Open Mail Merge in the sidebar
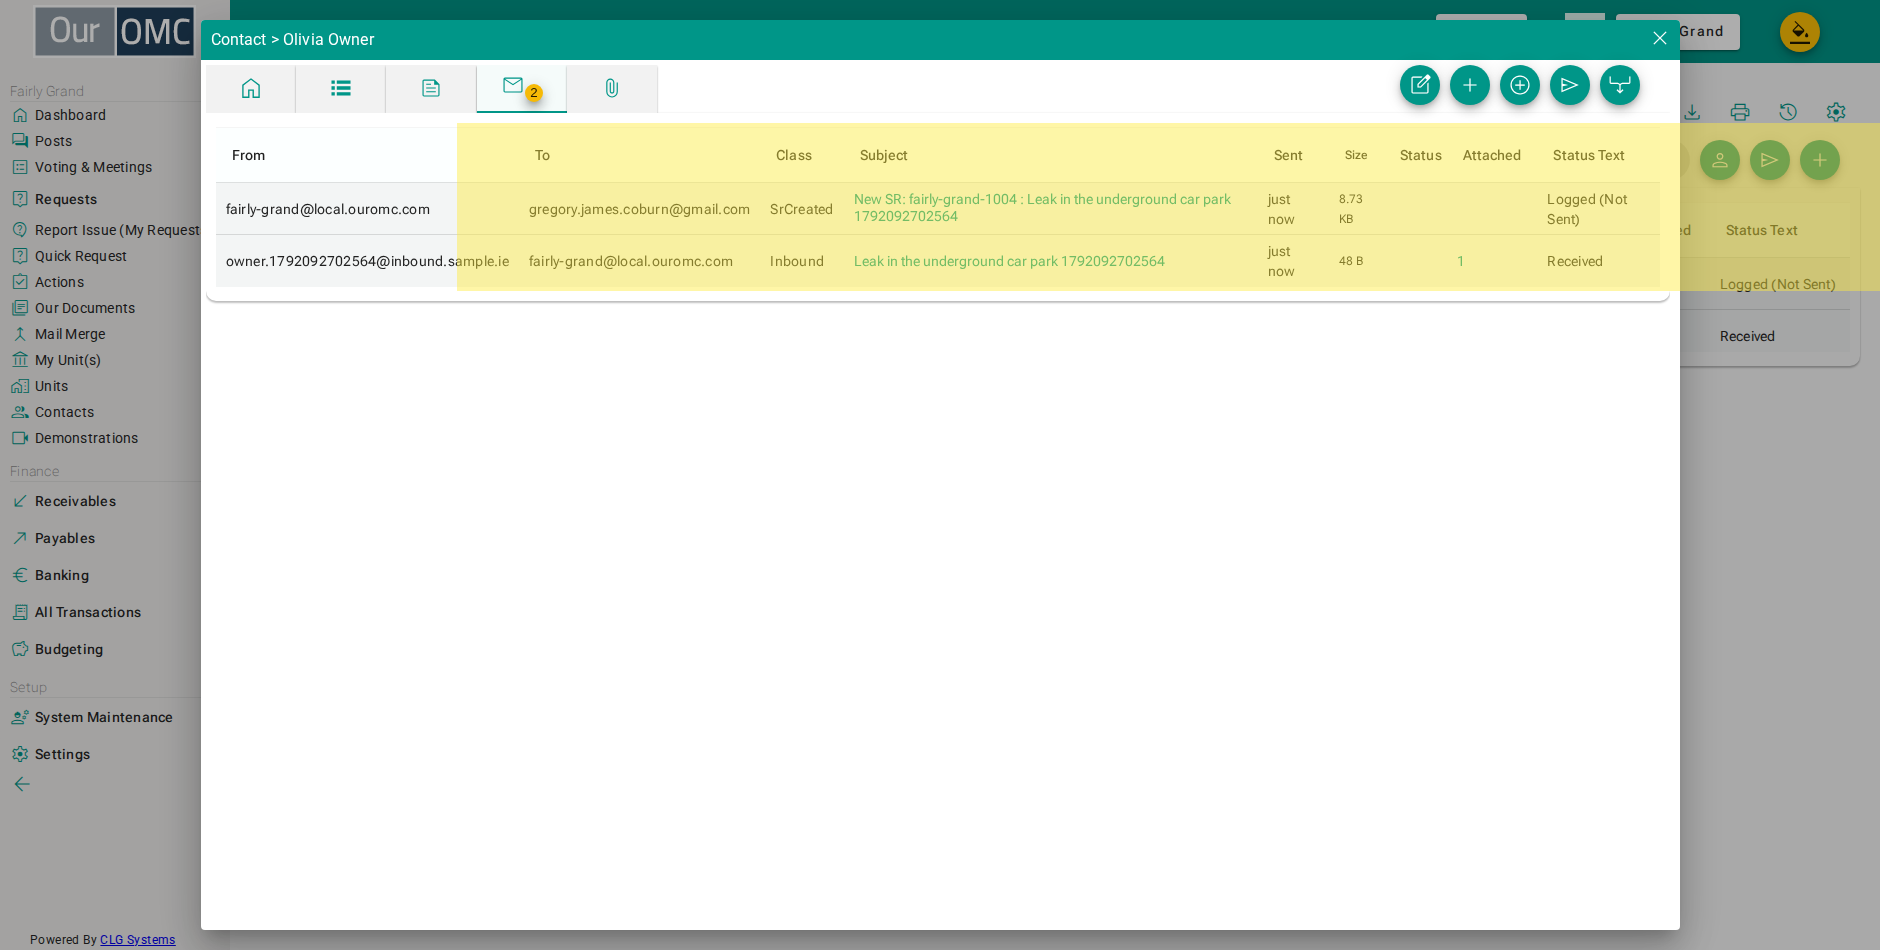This screenshot has height=950, width=1880. [x=70, y=334]
